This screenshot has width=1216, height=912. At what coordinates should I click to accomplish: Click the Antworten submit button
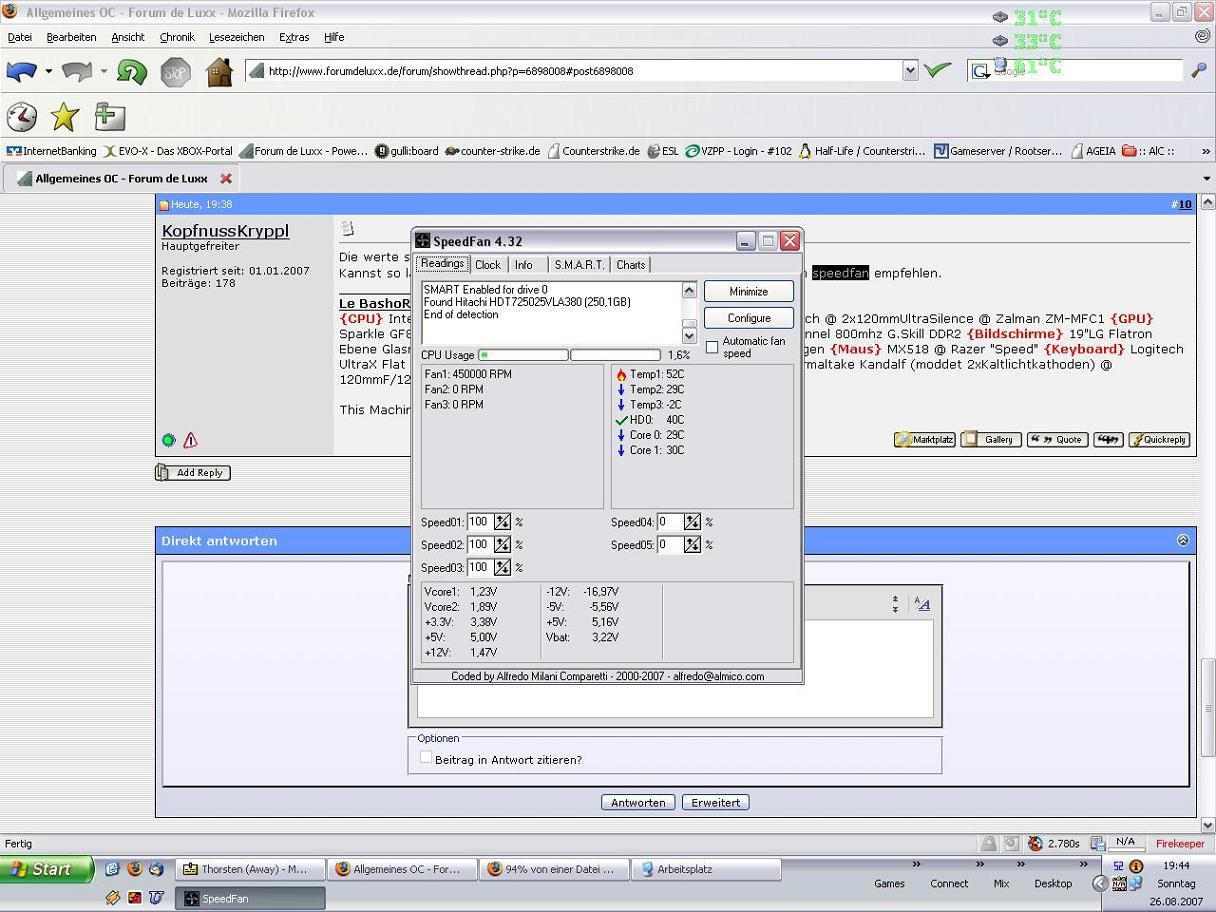[x=638, y=802]
